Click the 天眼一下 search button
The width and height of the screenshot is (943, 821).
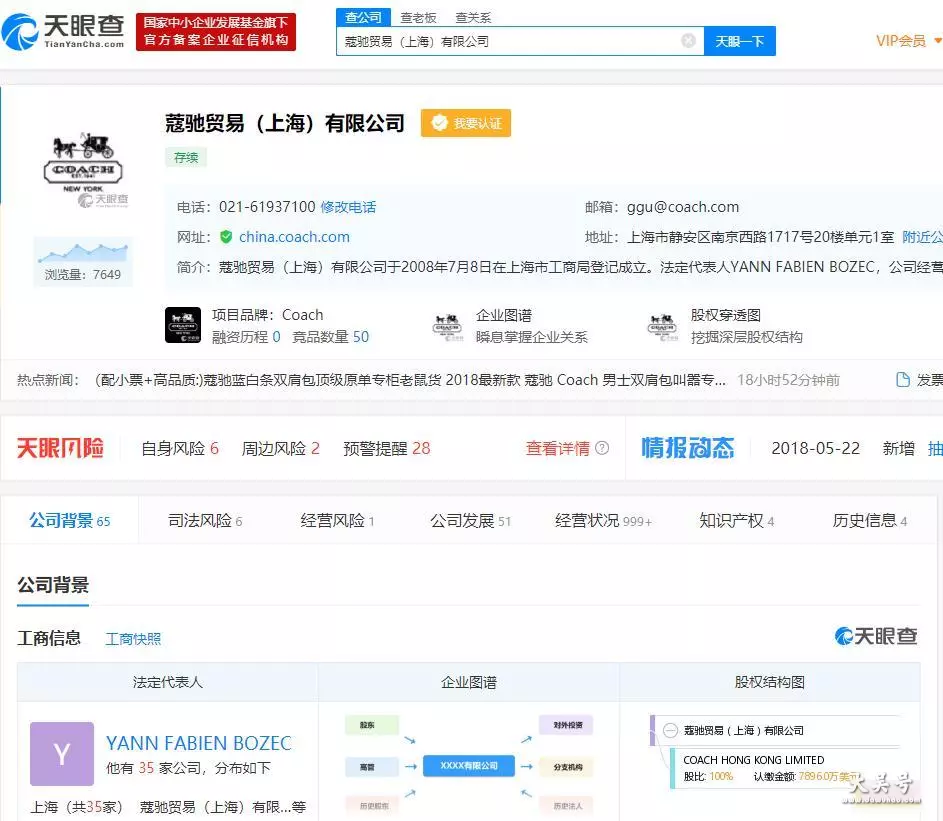(740, 41)
